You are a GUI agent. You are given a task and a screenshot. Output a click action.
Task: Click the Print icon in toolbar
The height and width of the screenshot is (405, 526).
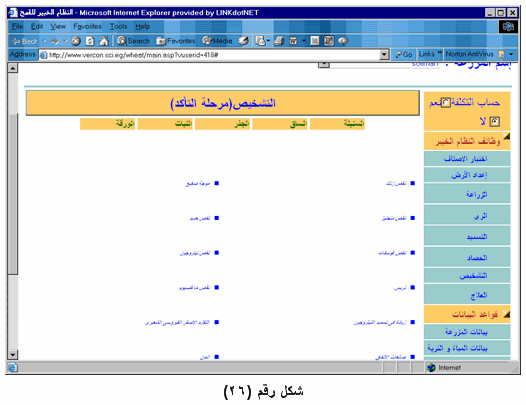coord(279,41)
